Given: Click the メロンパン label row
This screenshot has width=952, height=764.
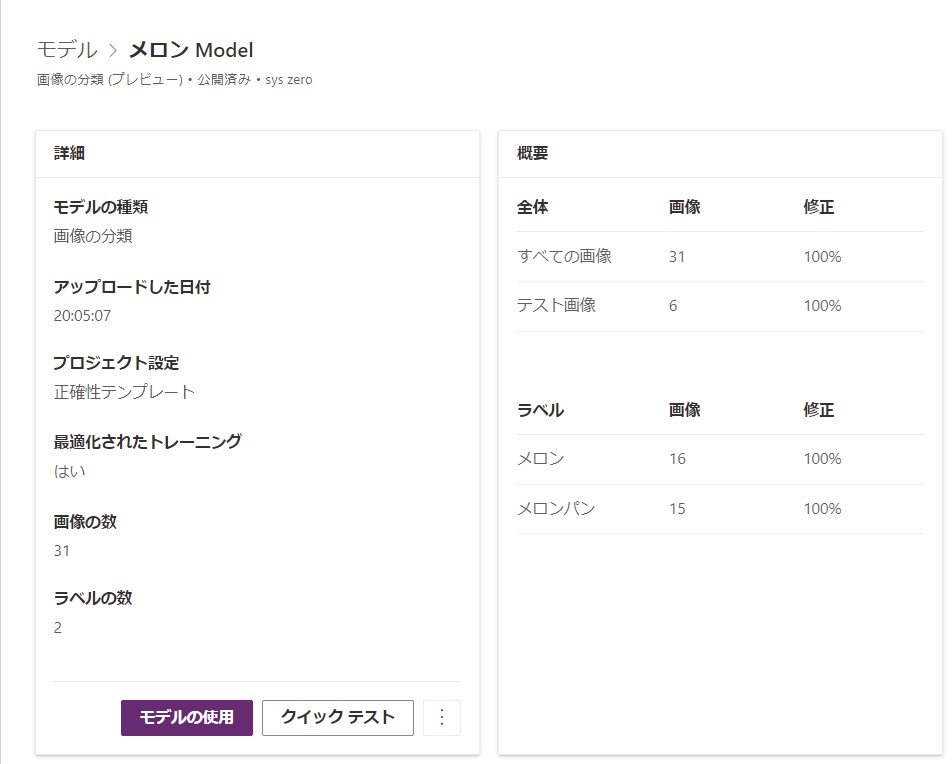Looking at the screenshot, I should [x=720, y=509].
